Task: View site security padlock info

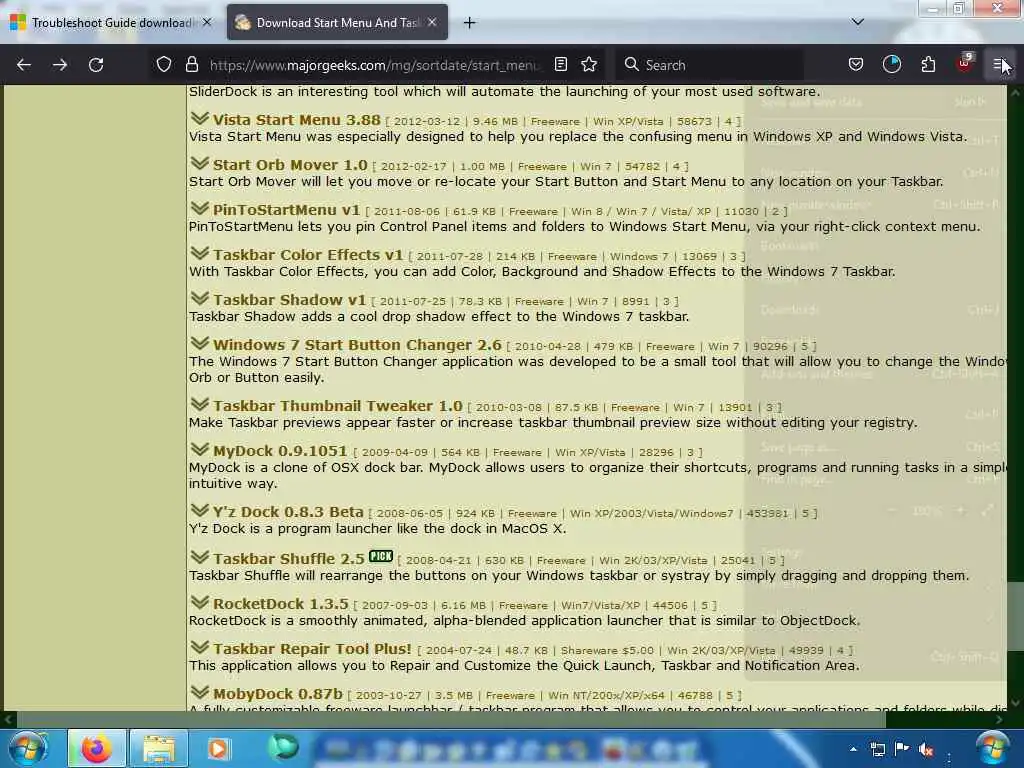Action: (191, 65)
